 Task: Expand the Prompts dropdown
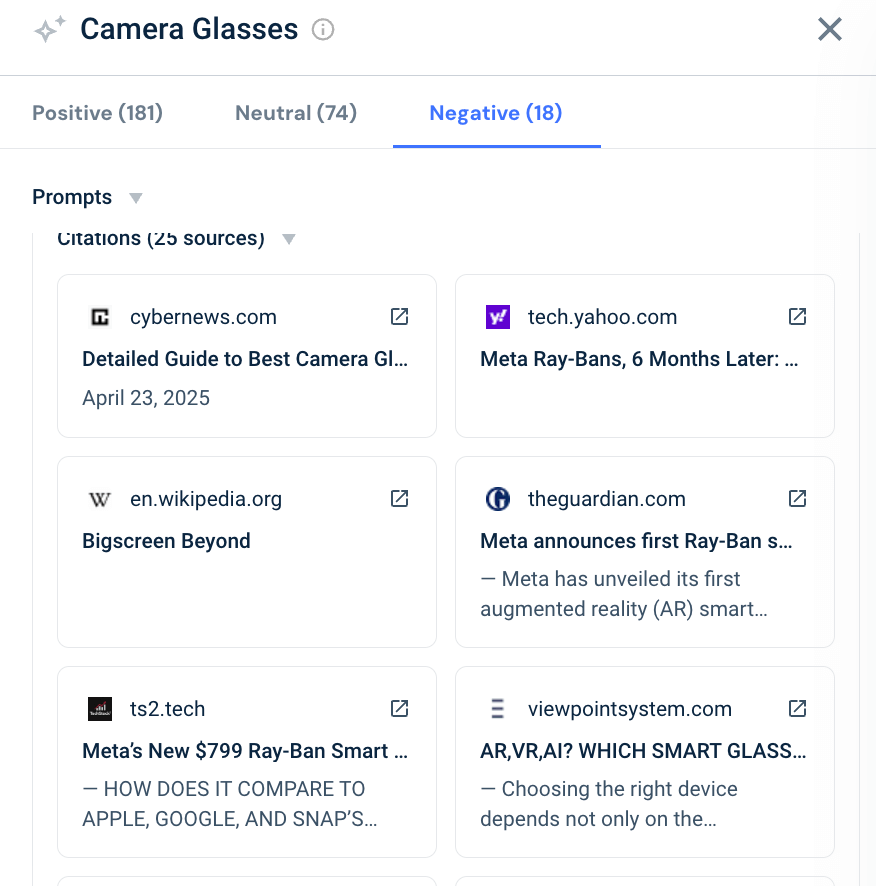[135, 197]
